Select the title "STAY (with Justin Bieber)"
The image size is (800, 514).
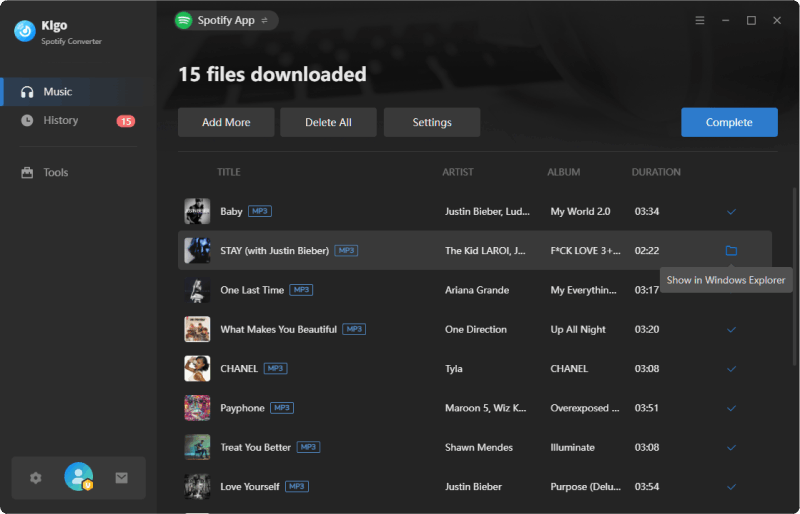[x=274, y=251]
